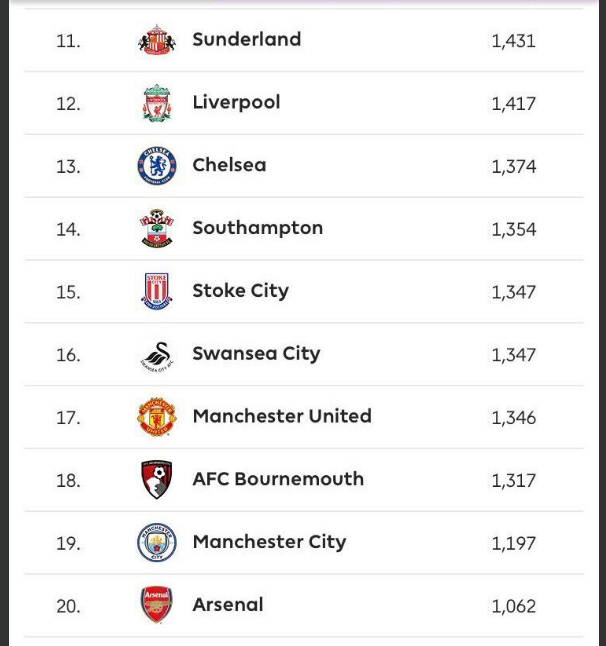Click the Stoke City crest

point(157,291)
